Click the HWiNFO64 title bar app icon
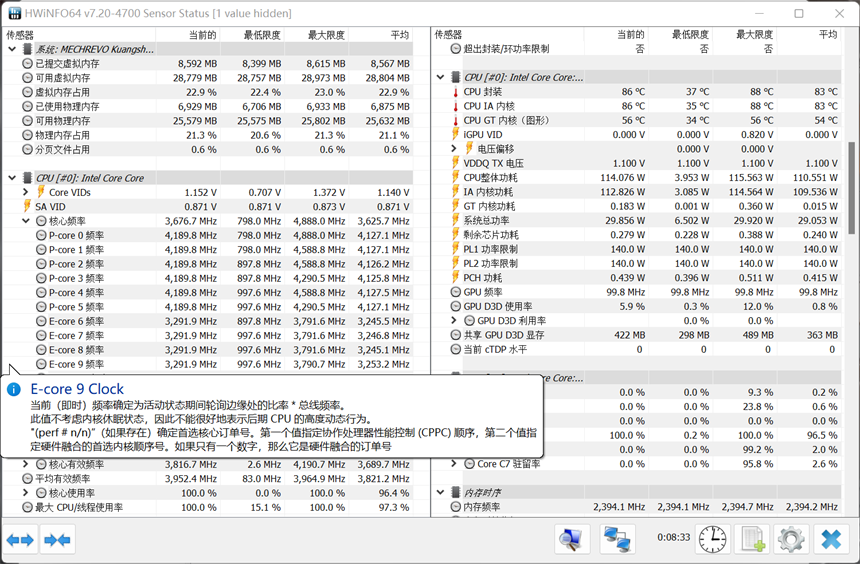The height and width of the screenshot is (564, 860). tap(14, 13)
